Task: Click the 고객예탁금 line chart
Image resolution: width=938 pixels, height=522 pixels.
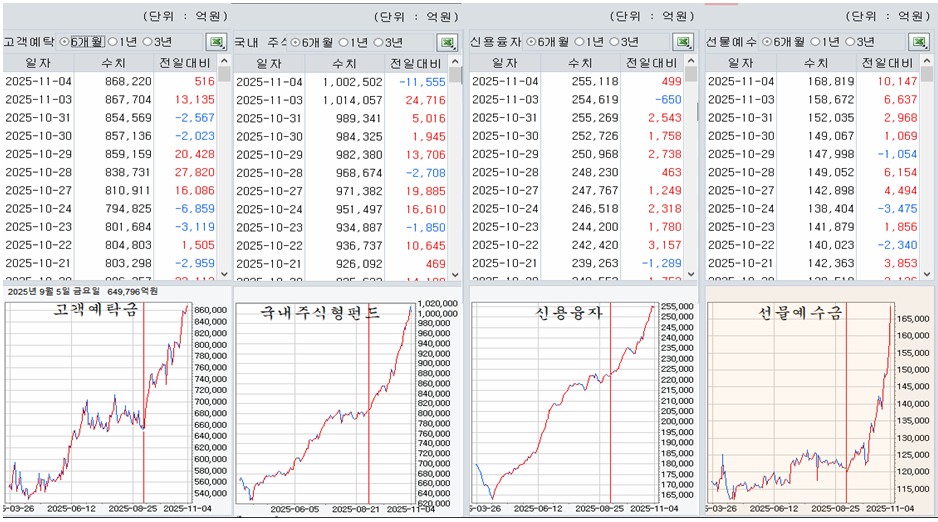Action: 100,400
